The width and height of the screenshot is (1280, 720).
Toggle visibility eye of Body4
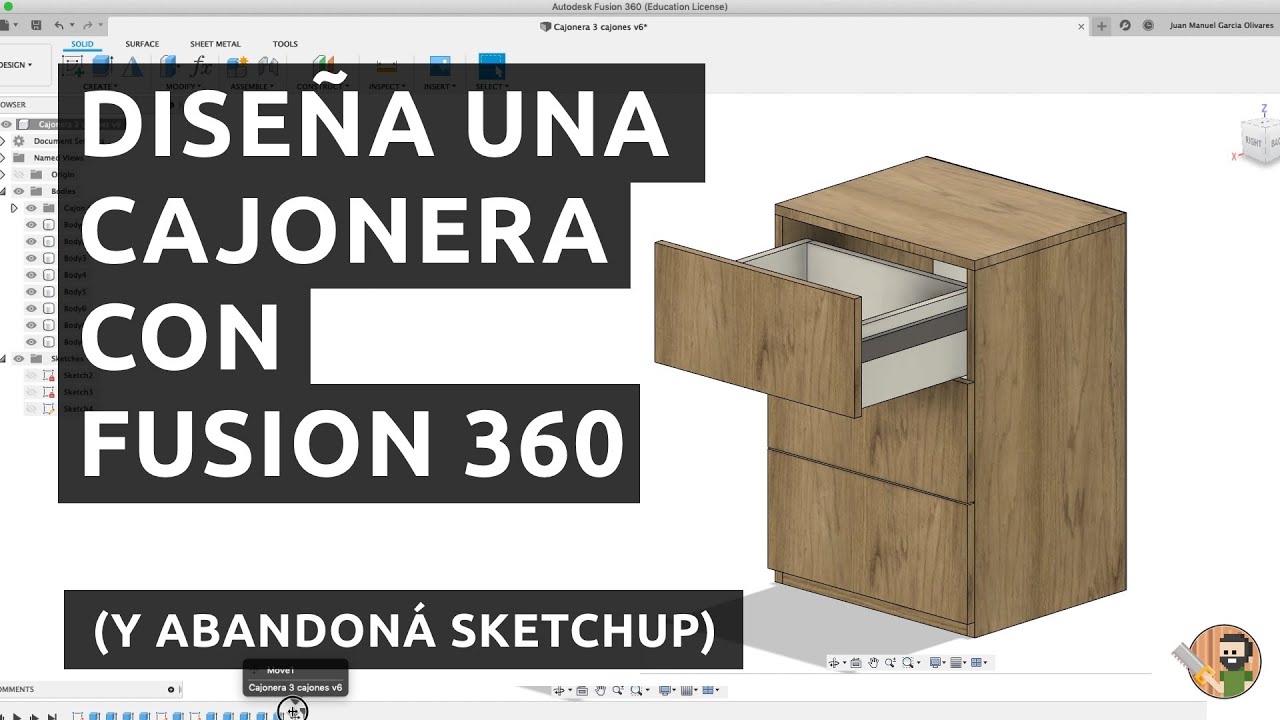coord(31,275)
